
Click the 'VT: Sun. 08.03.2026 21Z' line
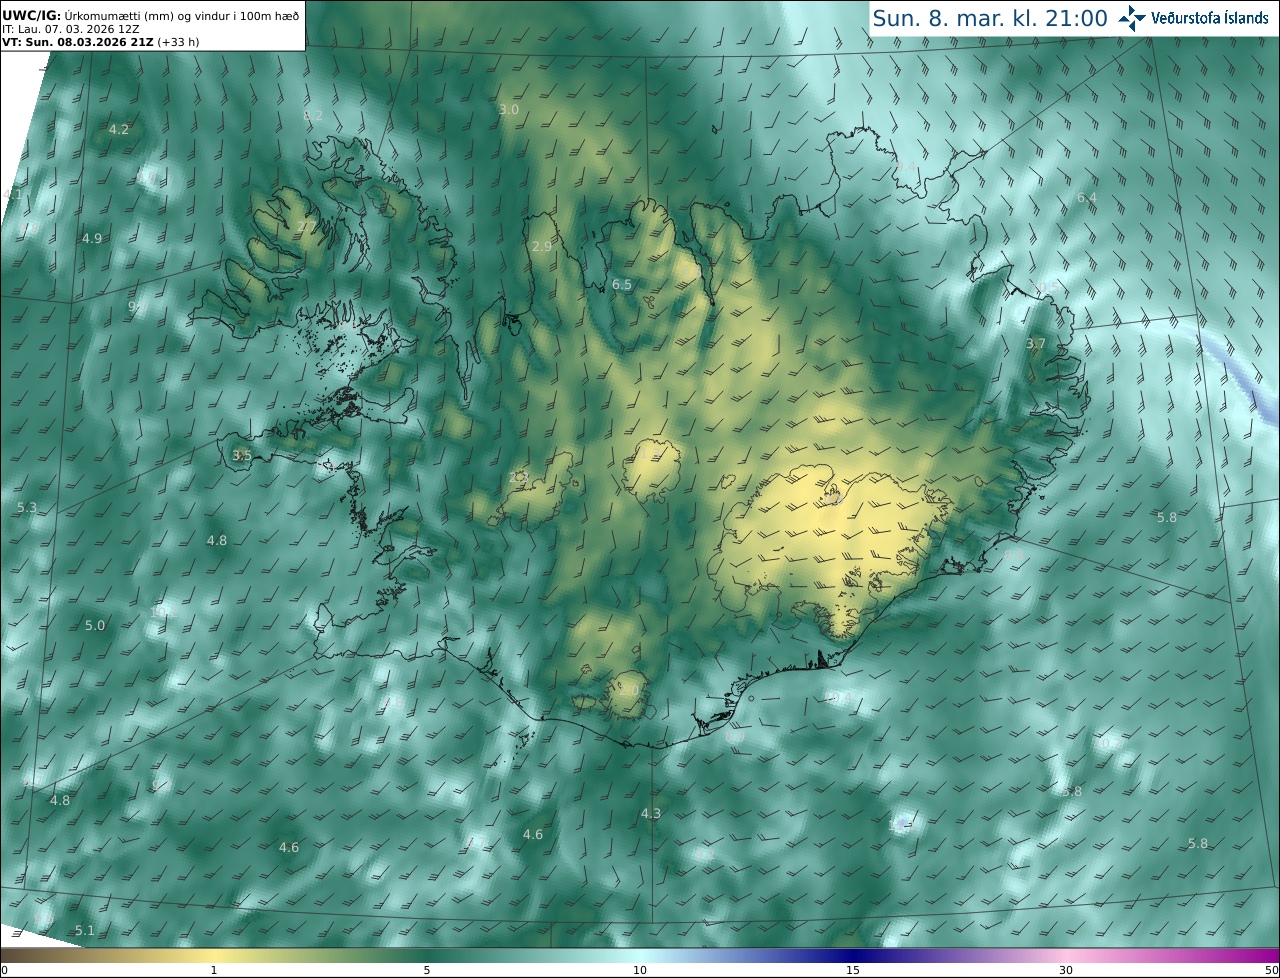click(x=78, y=43)
